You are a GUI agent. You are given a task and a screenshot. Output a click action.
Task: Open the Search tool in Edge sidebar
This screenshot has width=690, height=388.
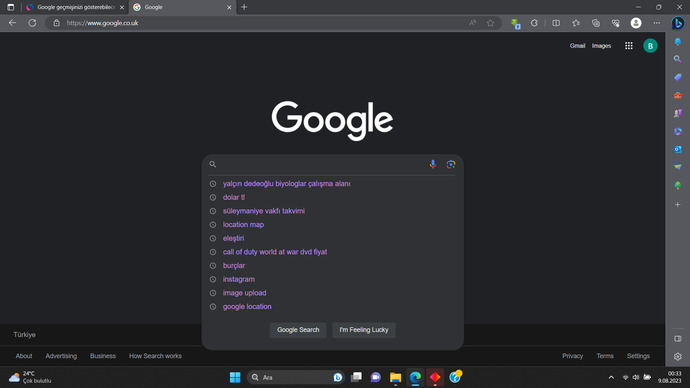[678, 59]
